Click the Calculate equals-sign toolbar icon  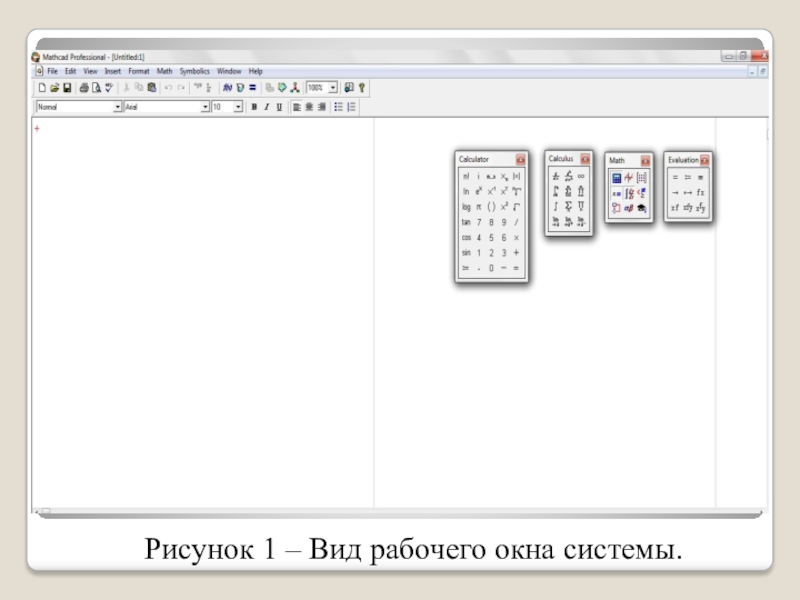coord(253,88)
